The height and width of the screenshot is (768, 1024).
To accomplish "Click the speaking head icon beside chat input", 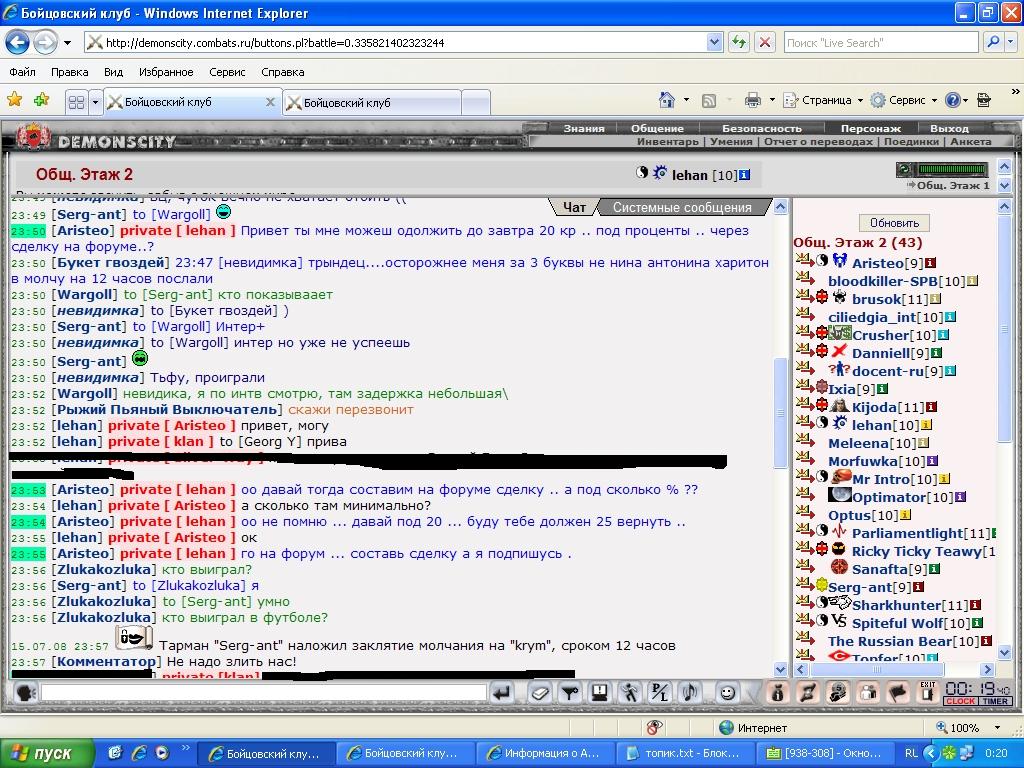I will point(25,692).
